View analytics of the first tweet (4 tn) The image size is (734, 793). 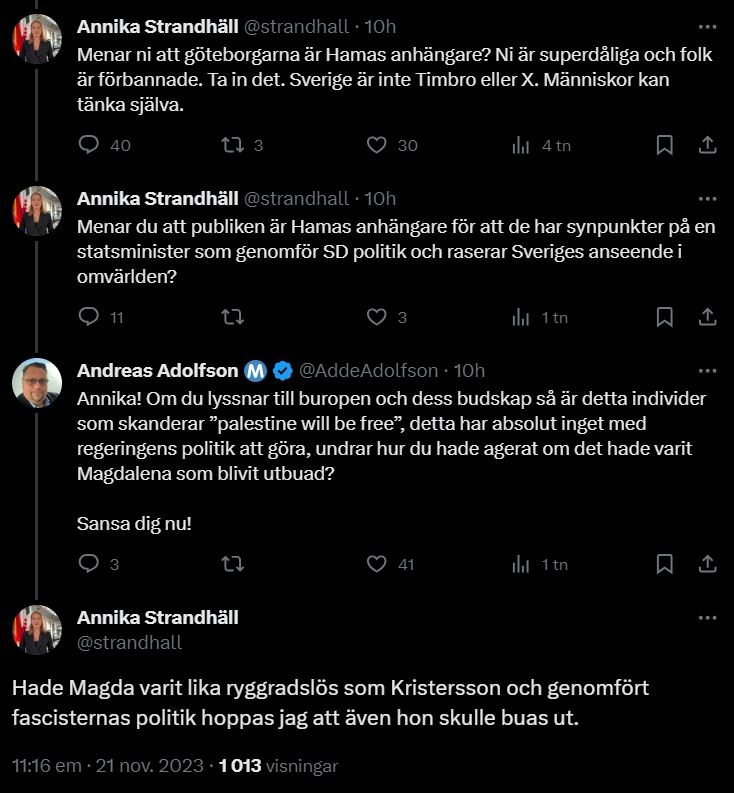coord(521,145)
